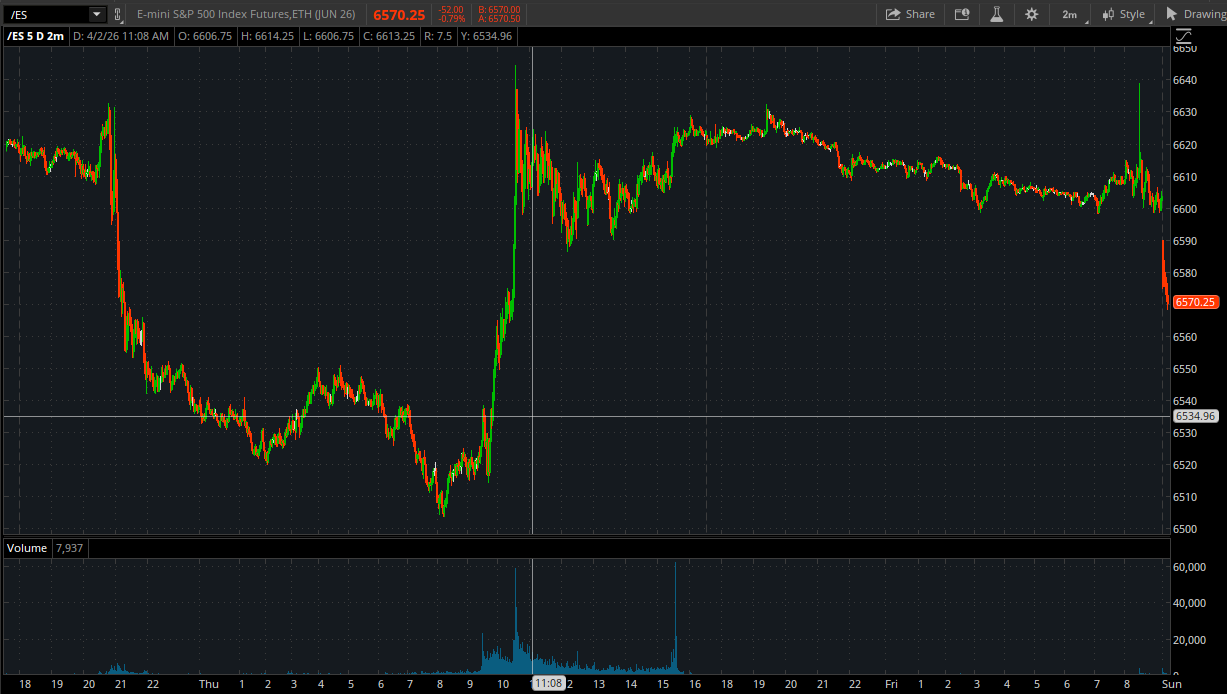Click the 6500 price axis label
The height and width of the screenshot is (694, 1227).
coord(1185,529)
